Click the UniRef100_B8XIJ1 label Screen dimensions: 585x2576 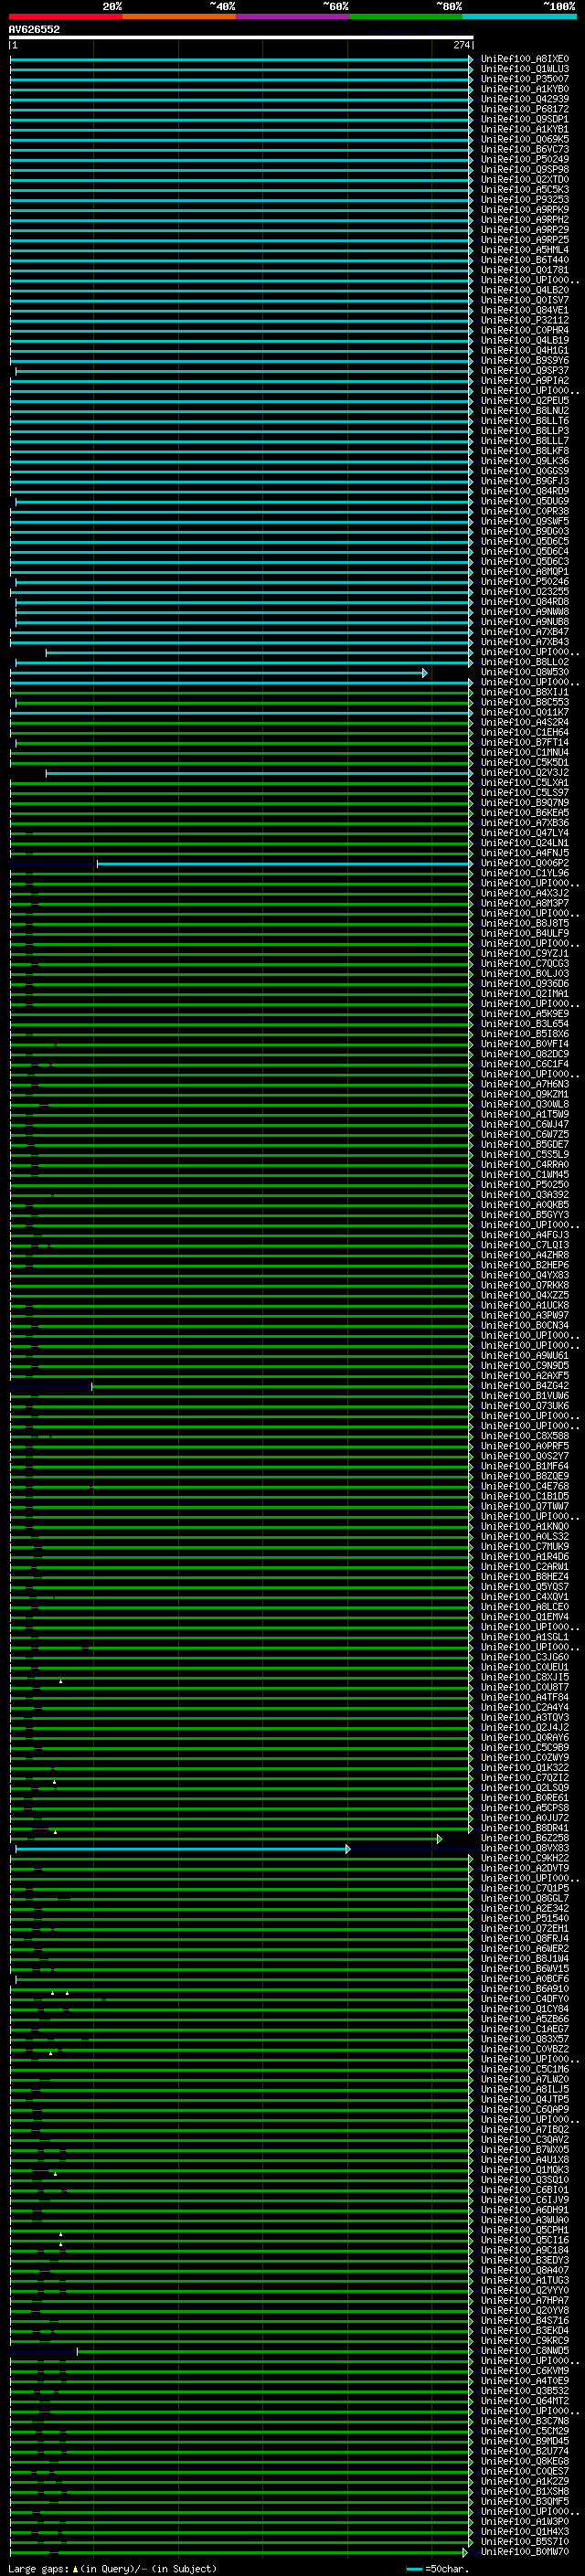pyautogui.click(x=524, y=692)
